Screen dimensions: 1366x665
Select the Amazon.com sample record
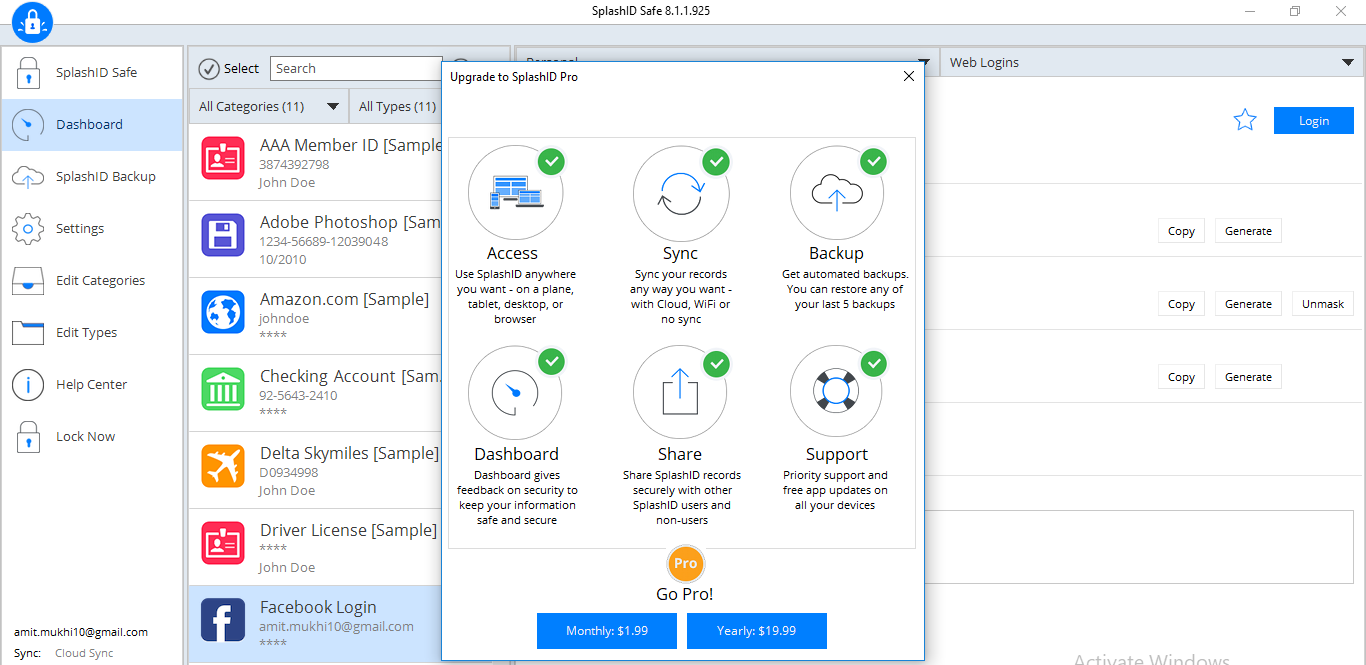pyautogui.click(x=315, y=316)
